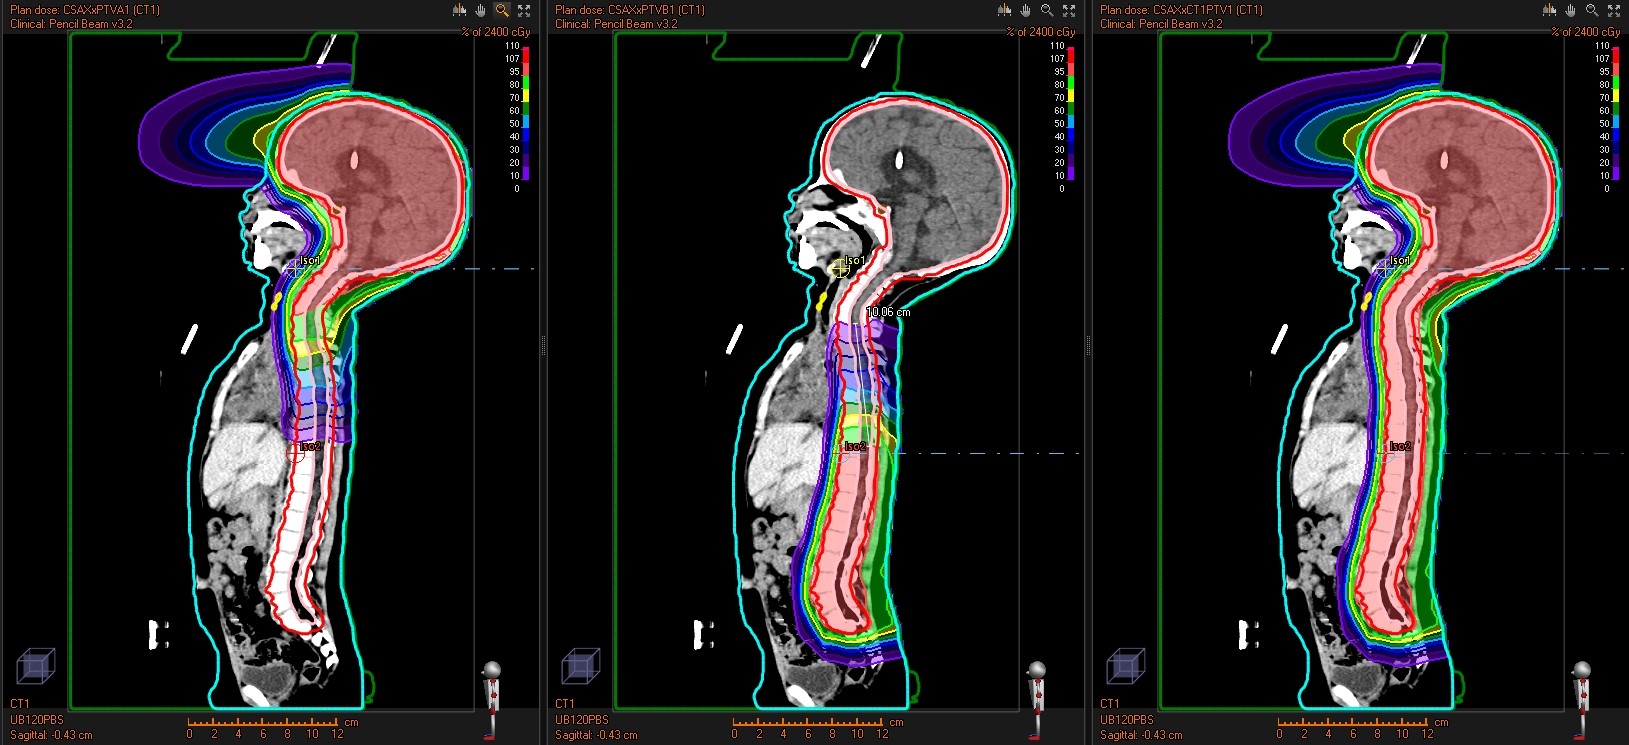Maximize the CSAXxPTVA1 dose view
The image size is (1629, 745).
[x=524, y=10]
